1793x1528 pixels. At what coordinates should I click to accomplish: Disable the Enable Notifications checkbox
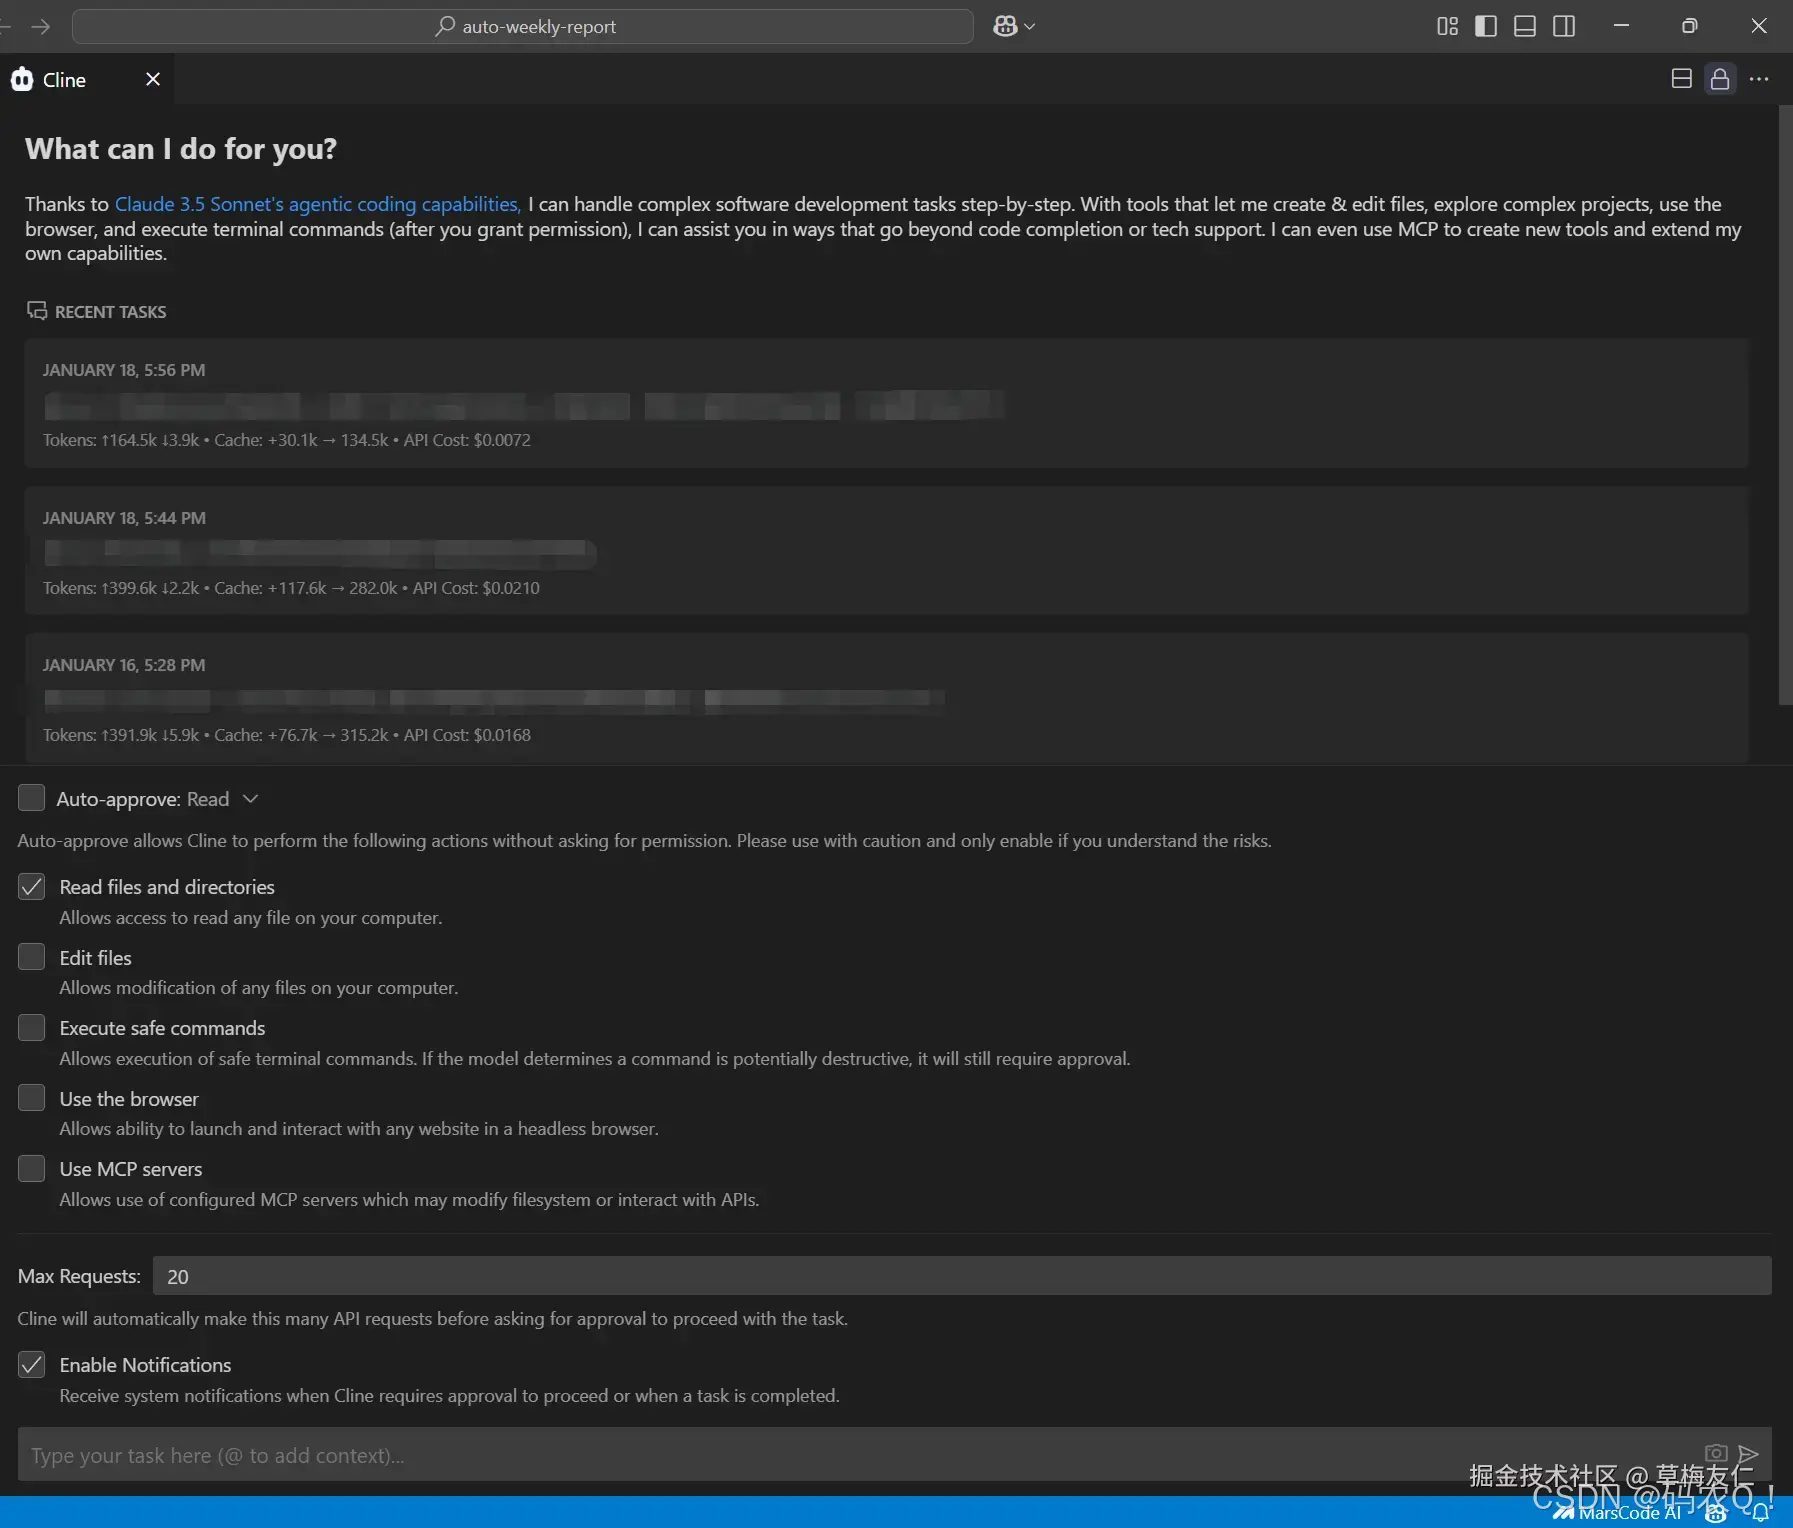(32, 1365)
